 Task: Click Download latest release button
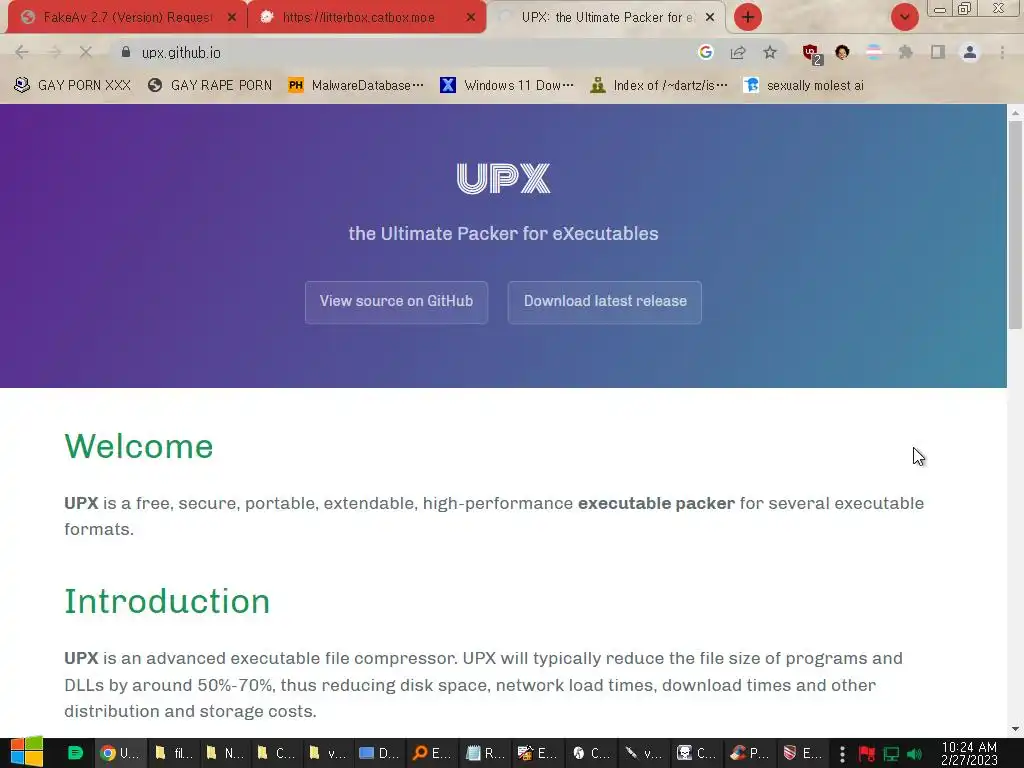click(605, 302)
